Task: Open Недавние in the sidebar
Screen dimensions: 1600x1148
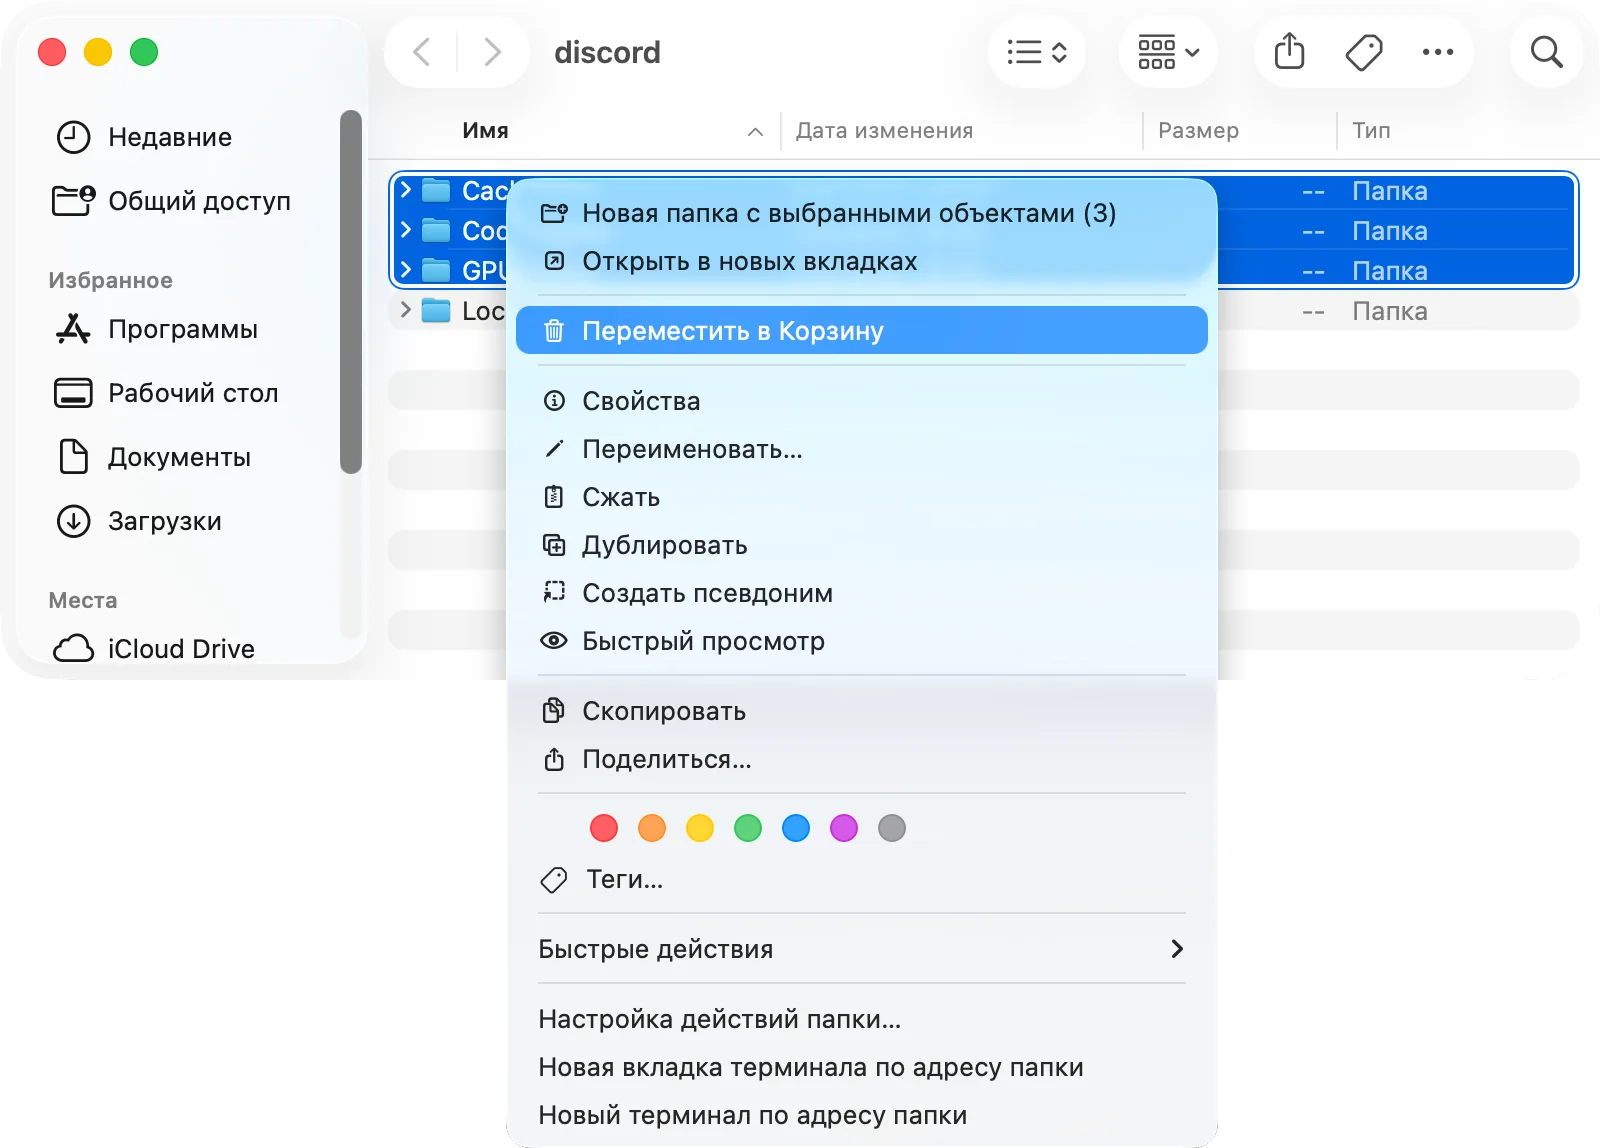Action: pos(144,137)
